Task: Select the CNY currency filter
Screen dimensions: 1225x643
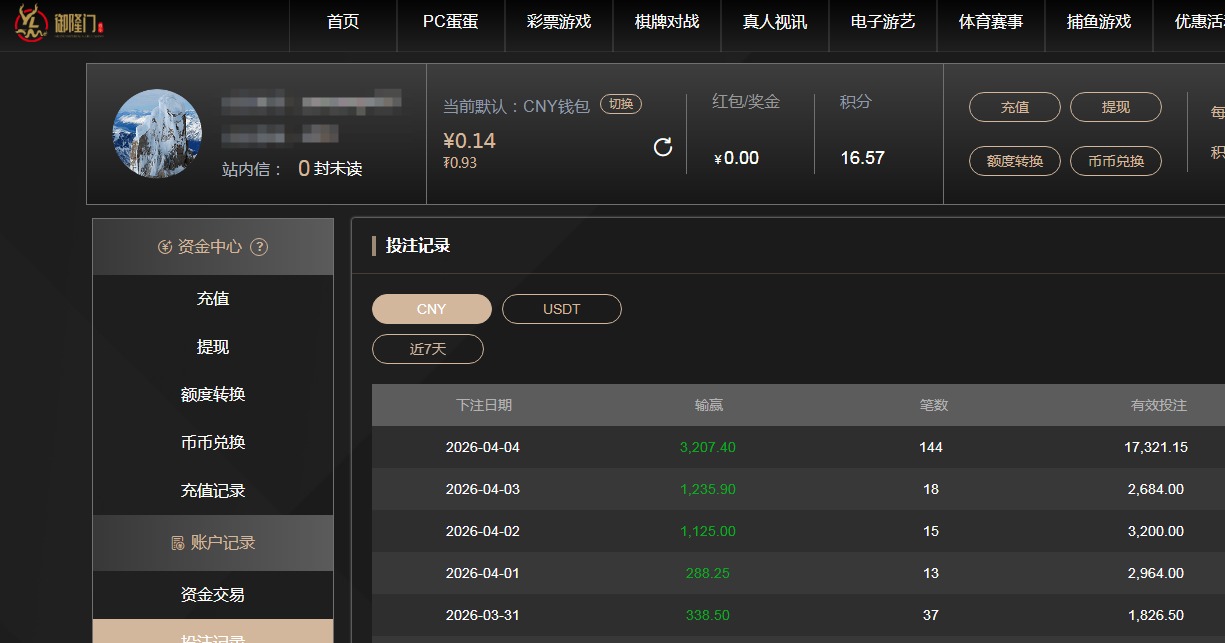Action: (430, 309)
